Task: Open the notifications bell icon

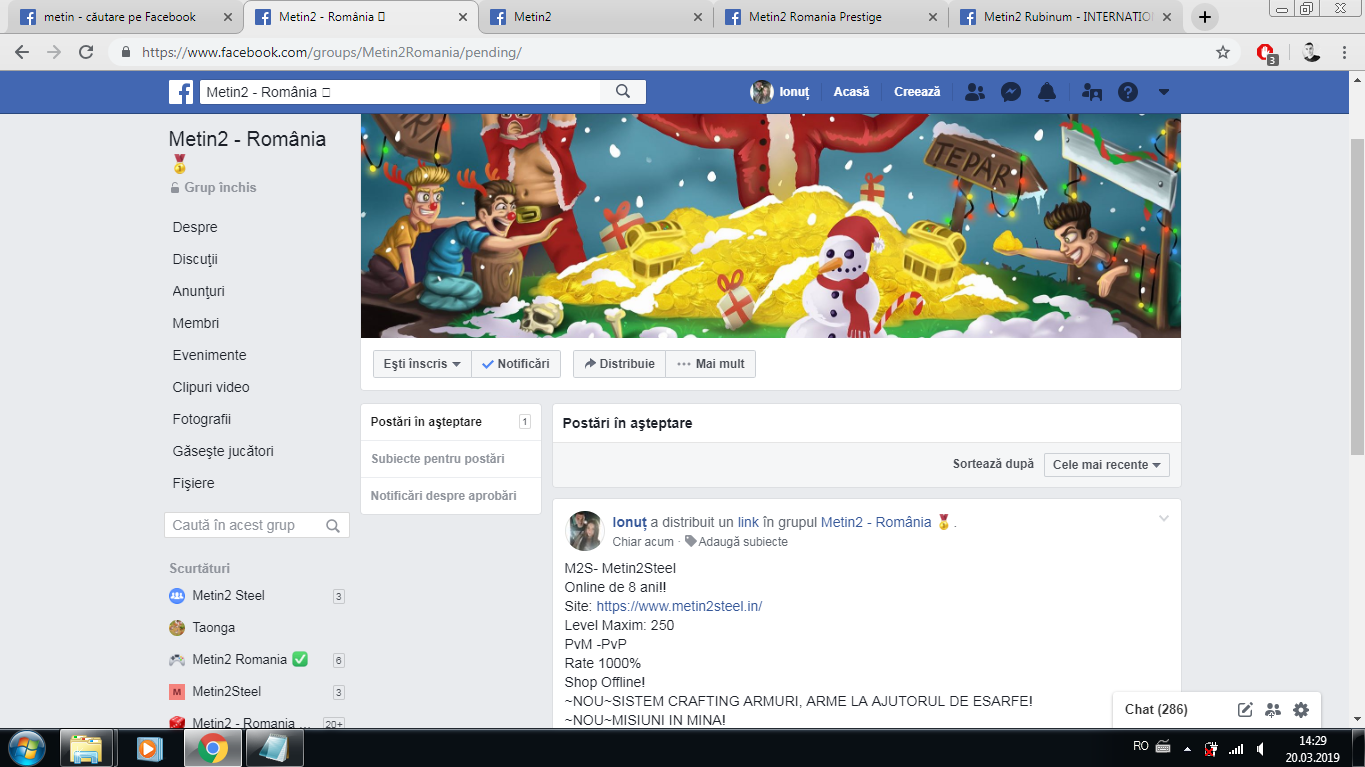Action: click(1047, 92)
